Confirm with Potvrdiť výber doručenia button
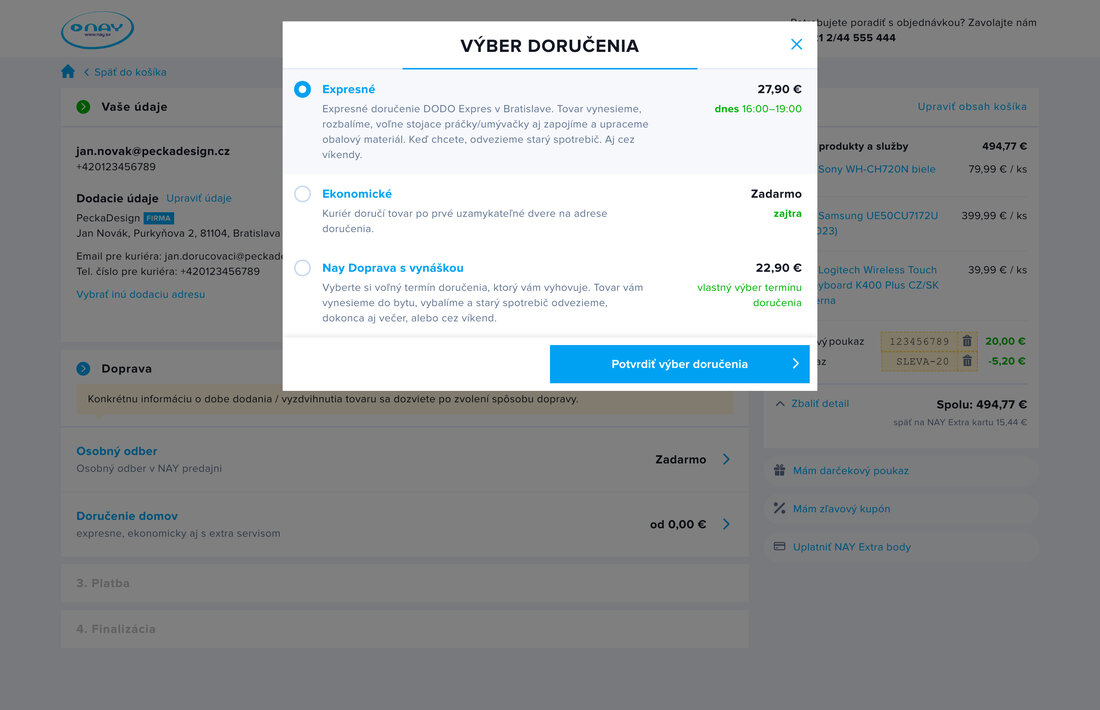Viewport: 1100px width, 710px height. click(x=679, y=364)
